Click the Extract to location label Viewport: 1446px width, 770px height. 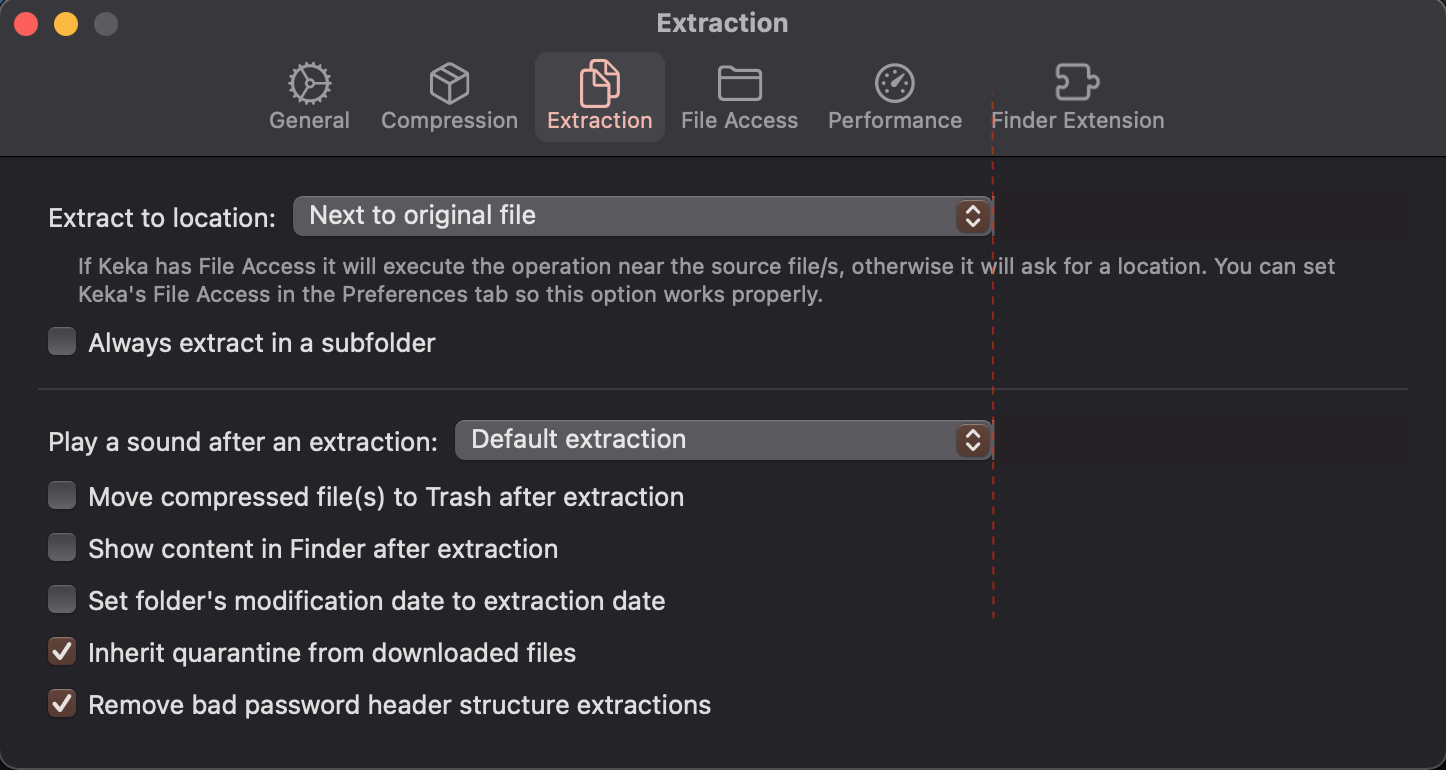162,217
